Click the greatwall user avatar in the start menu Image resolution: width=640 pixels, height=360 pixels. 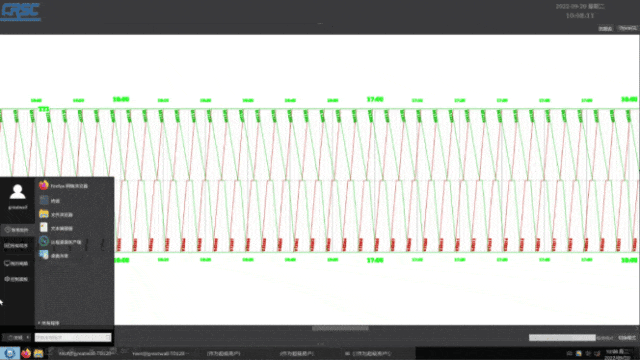18,191
